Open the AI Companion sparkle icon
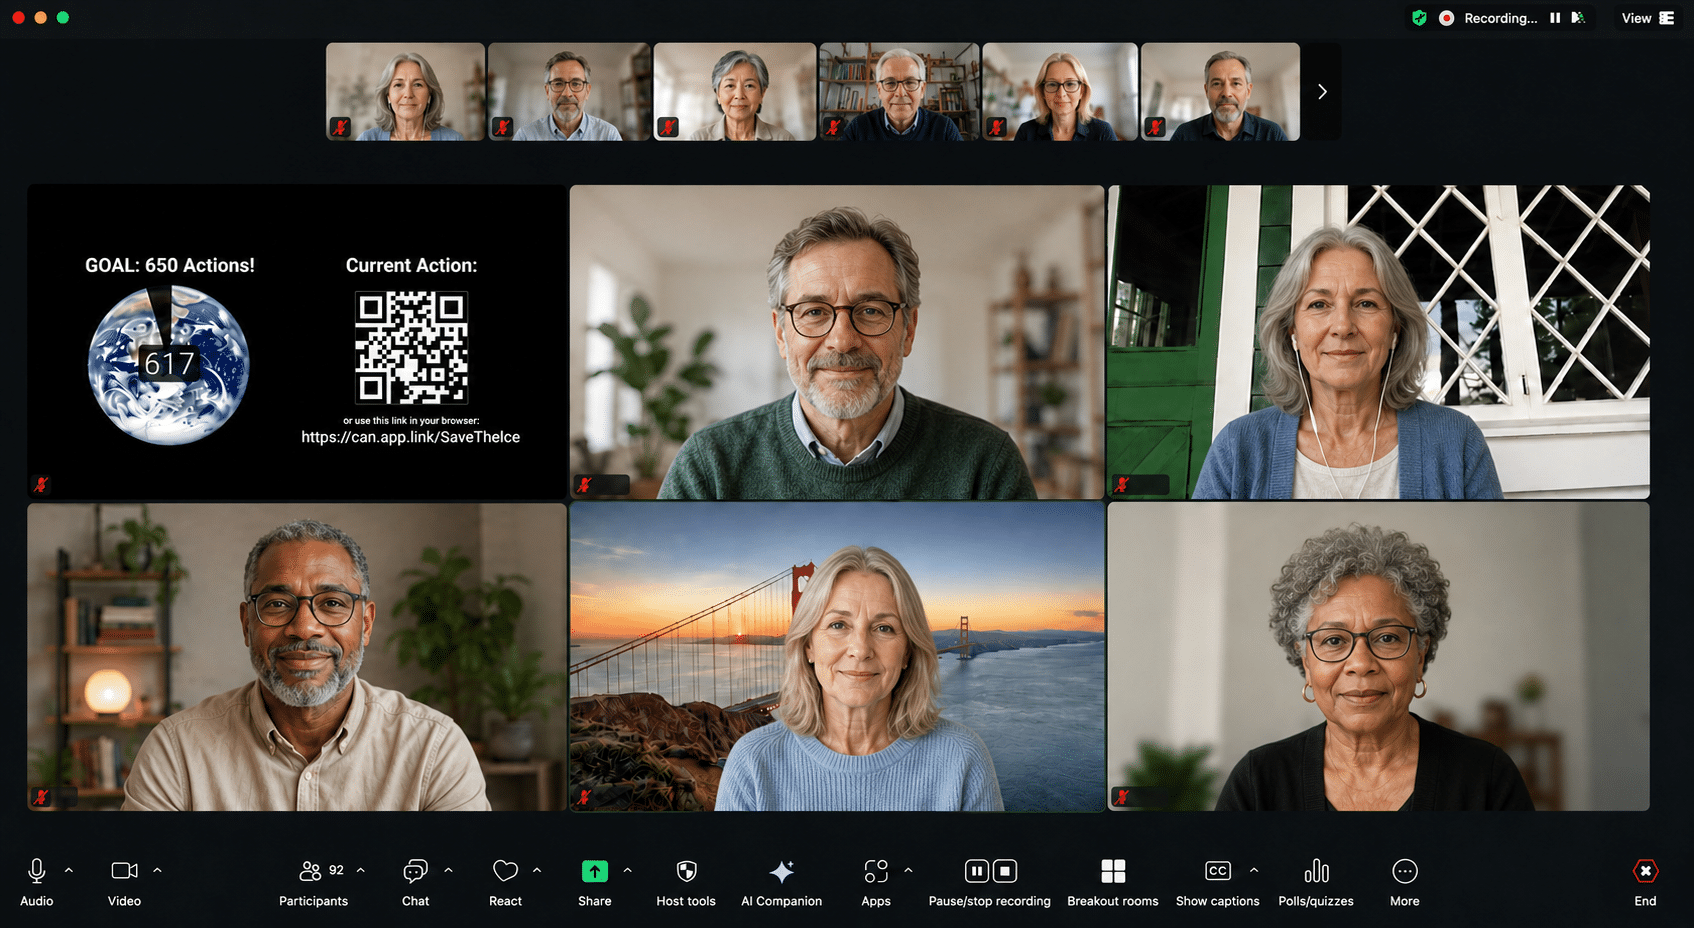This screenshot has width=1694, height=928. (781, 872)
